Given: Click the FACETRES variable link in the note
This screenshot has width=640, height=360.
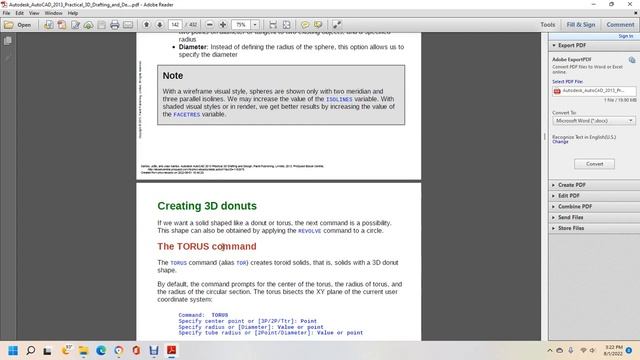Looking at the screenshot, I should click(x=187, y=115).
